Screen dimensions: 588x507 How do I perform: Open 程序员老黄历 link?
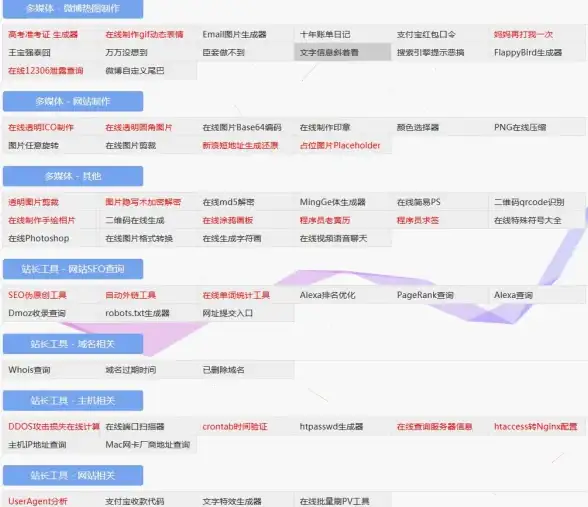[325, 220]
